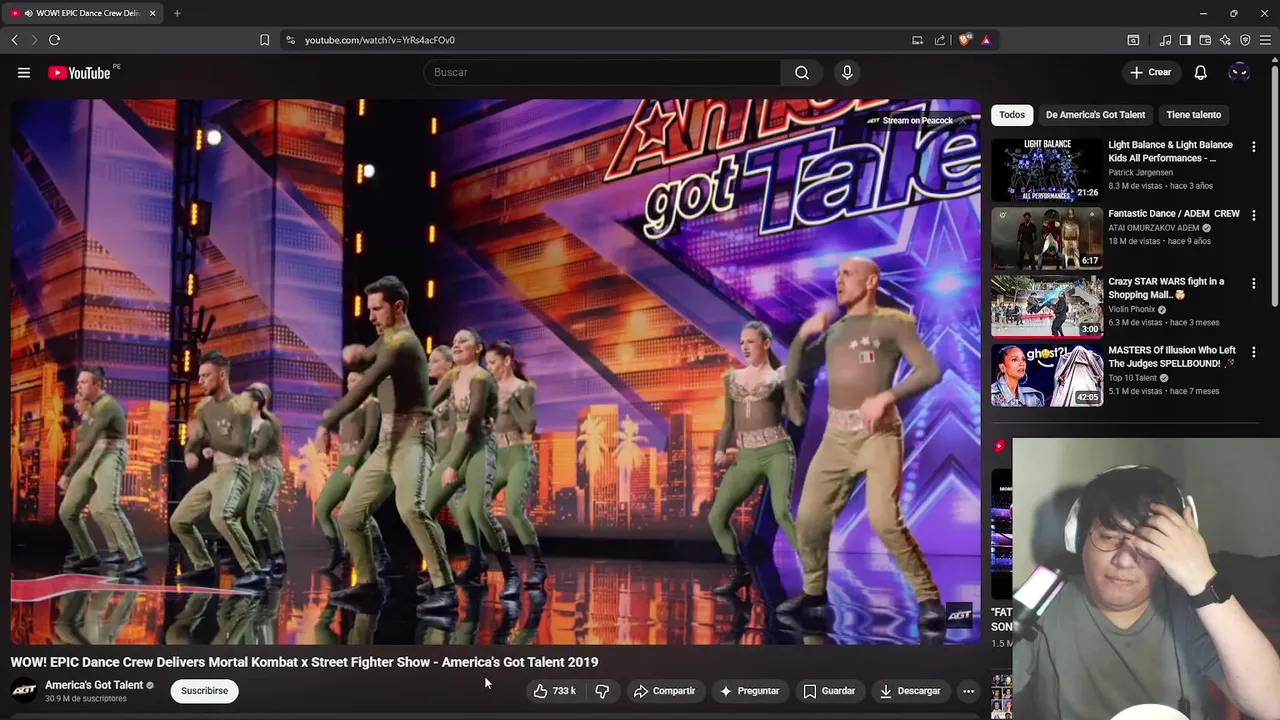Open the Fantastic Dance ADEM CREW thumbnail
The image size is (1280, 720).
1047,238
